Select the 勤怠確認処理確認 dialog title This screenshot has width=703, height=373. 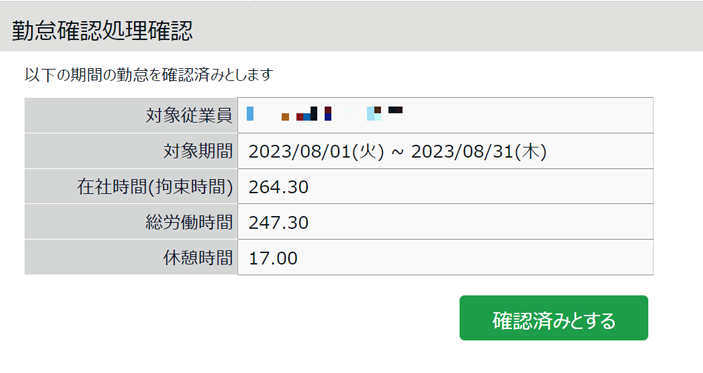click(x=102, y=31)
